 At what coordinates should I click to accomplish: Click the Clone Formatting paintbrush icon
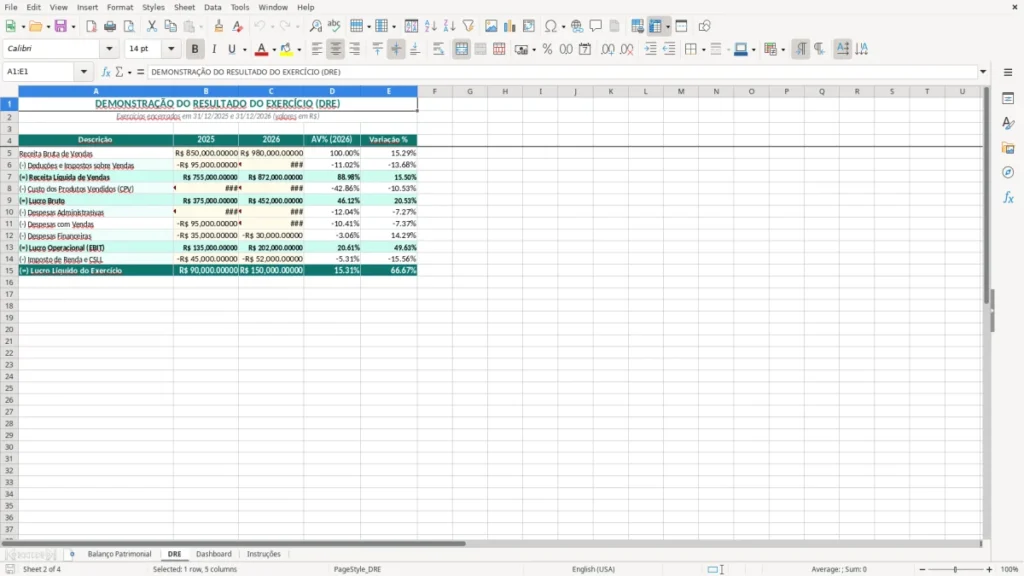click(x=219, y=26)
